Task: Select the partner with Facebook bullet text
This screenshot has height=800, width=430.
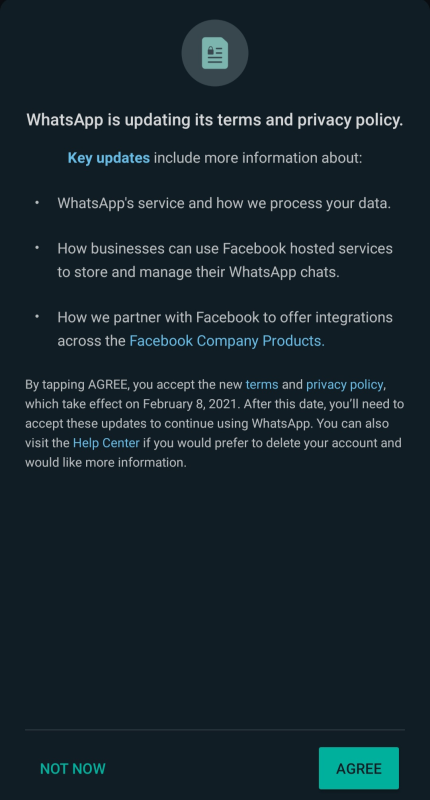Action: pyautogui.click(x=225, y=329)
